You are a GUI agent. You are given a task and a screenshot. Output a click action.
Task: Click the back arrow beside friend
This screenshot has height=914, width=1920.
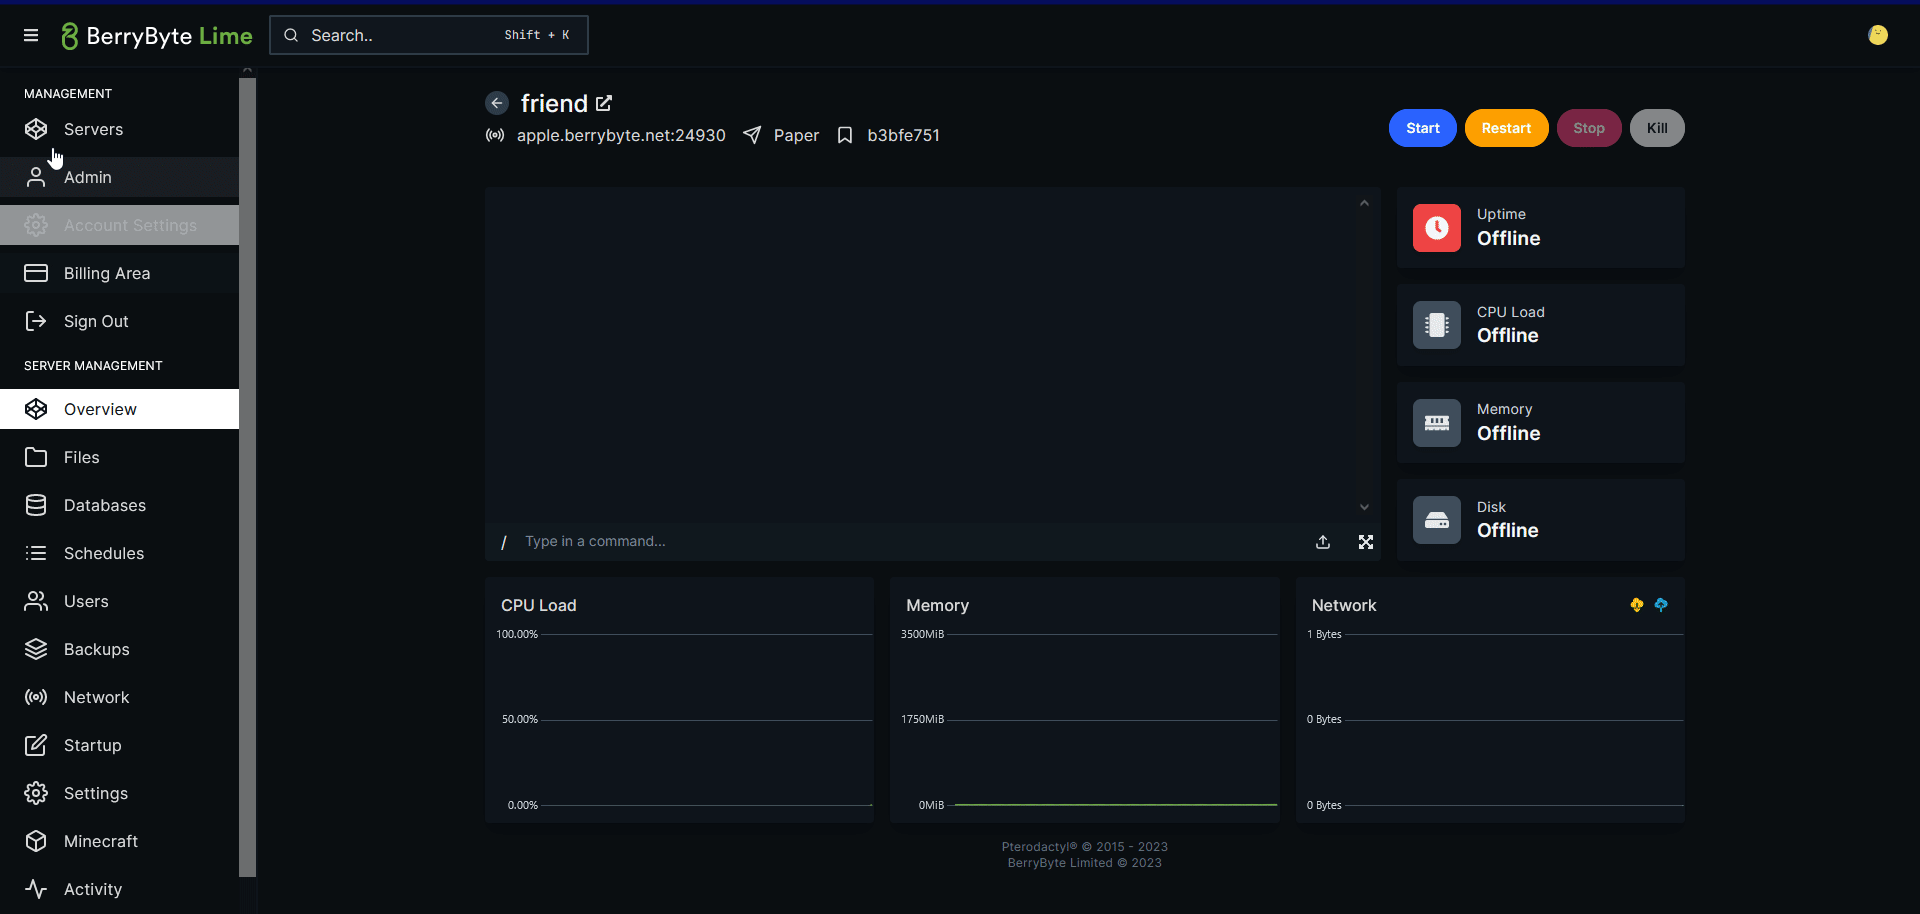coord(497,103)
